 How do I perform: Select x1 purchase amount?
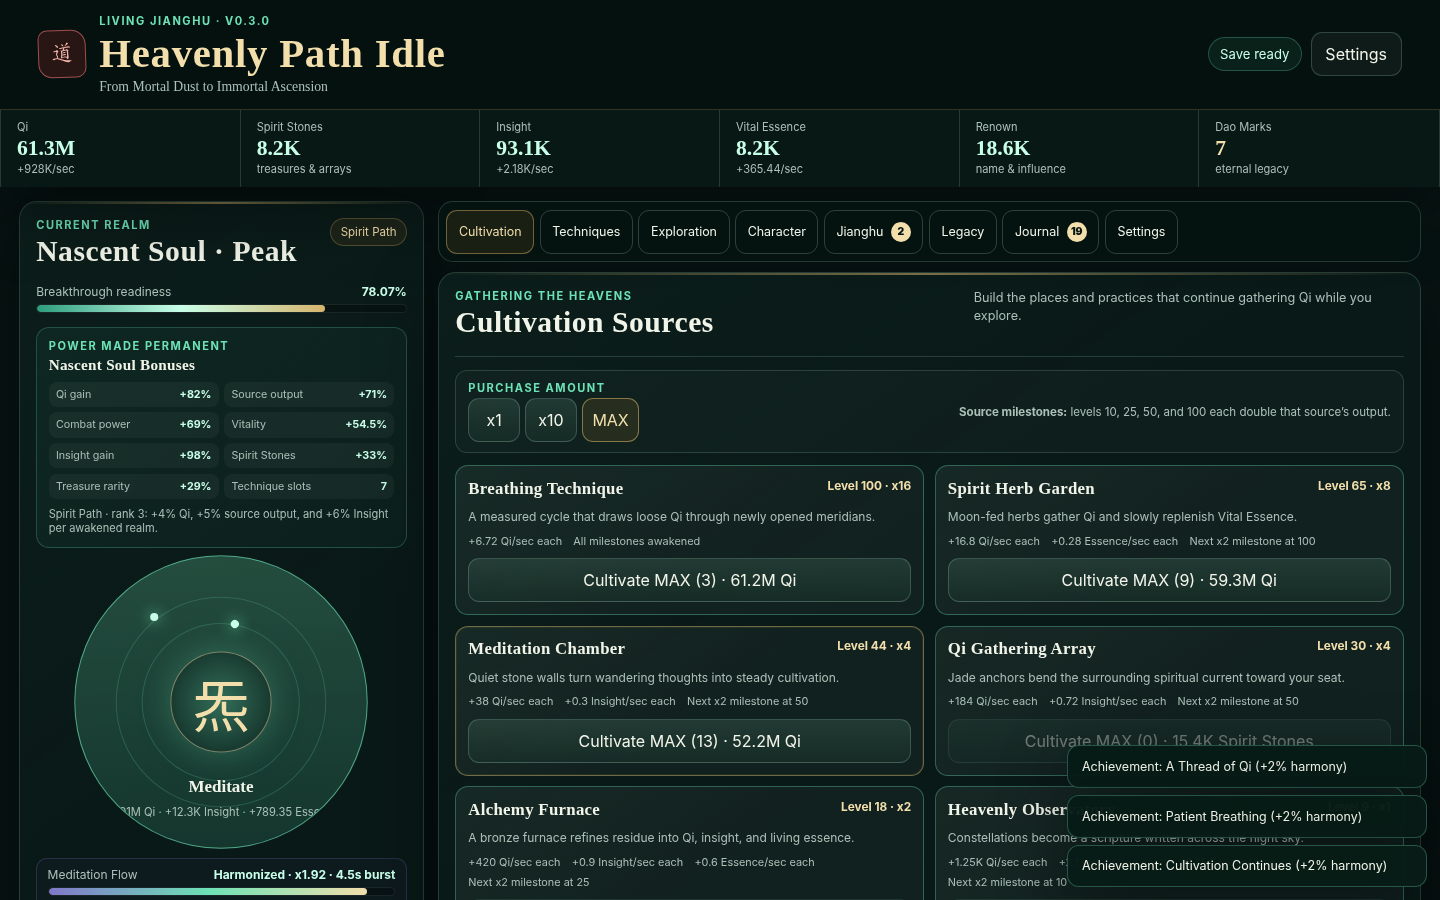[x=494, y=420]
